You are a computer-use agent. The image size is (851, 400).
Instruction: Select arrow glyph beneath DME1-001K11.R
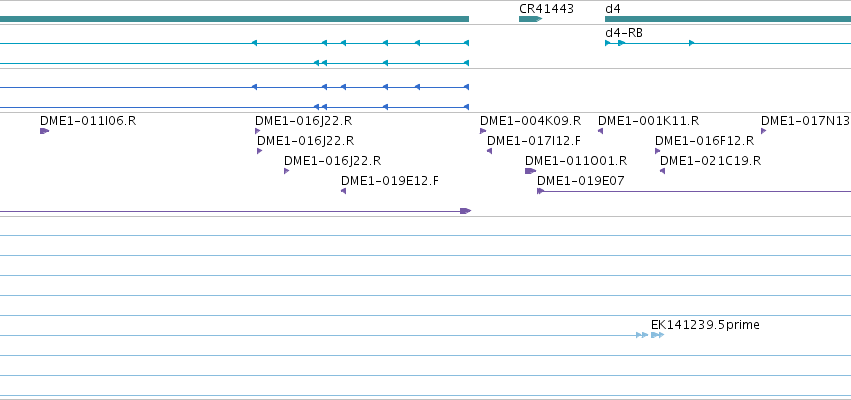click(600, 131)
